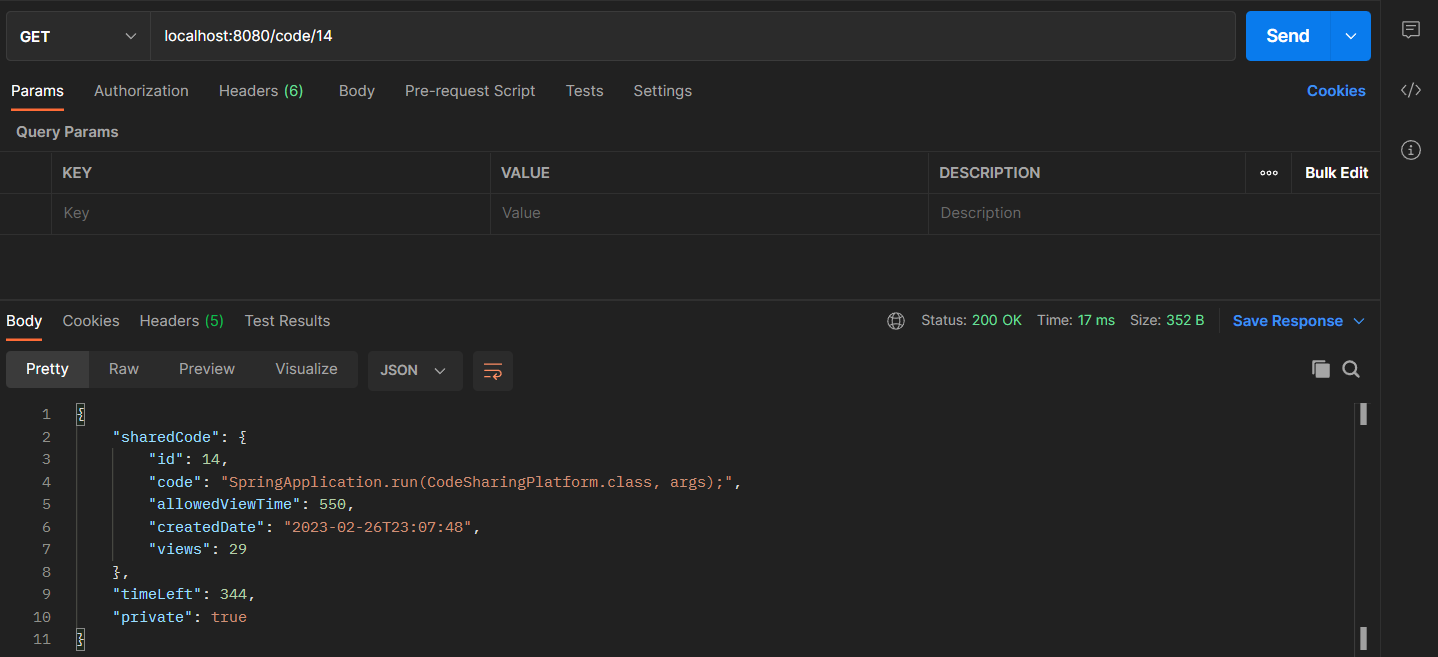Image resolution: width=1438 pixels, height=657 pixels.
Task: Expand the Send button arrow options
Action: coord(1351,36)
